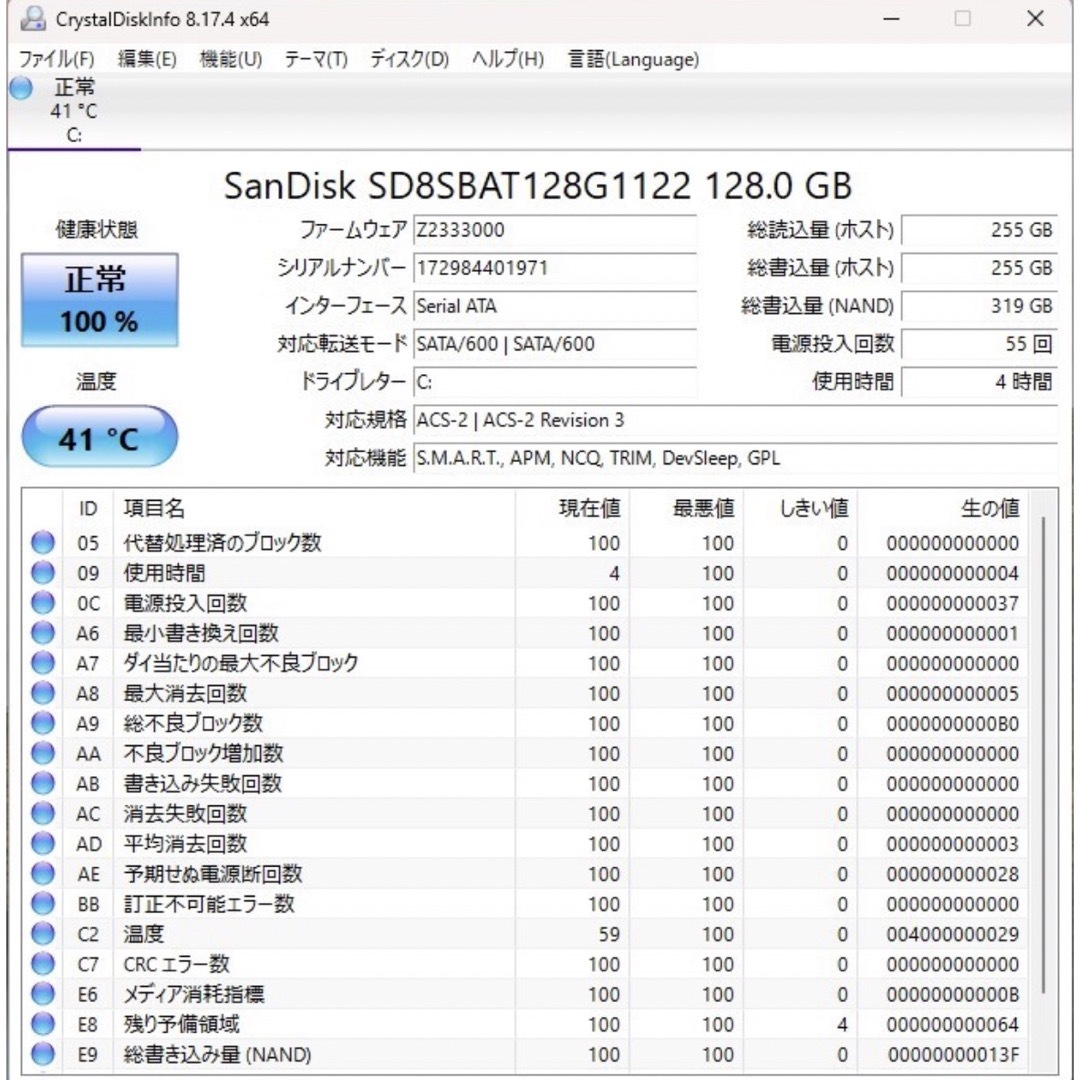Image resolution: width=1080 pixels, height=1080 pixels.
Task: Click threshold value 4 in E8 row
Action: click(842, 1024)
